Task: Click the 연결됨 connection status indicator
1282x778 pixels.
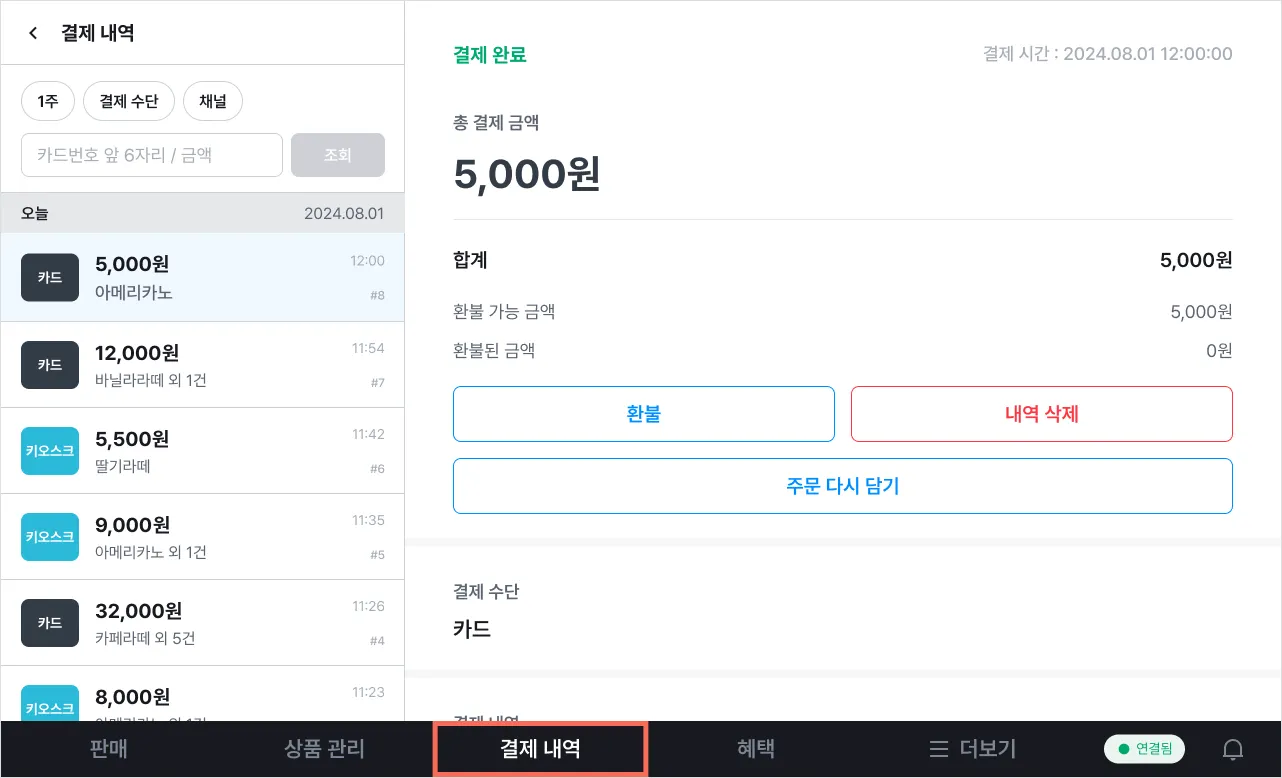Action: pyautogui.click(x=1144, y=749)
